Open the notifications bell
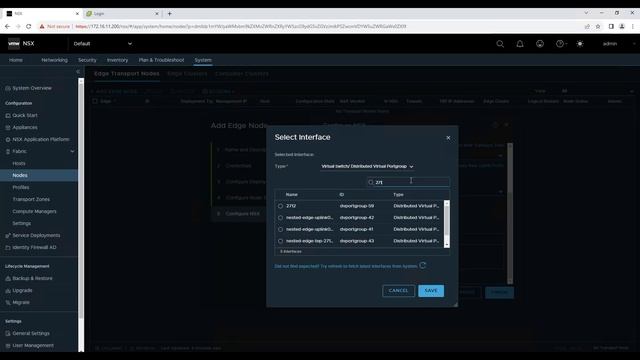Screen dimensions: 640x360 [x=520, y=44]
